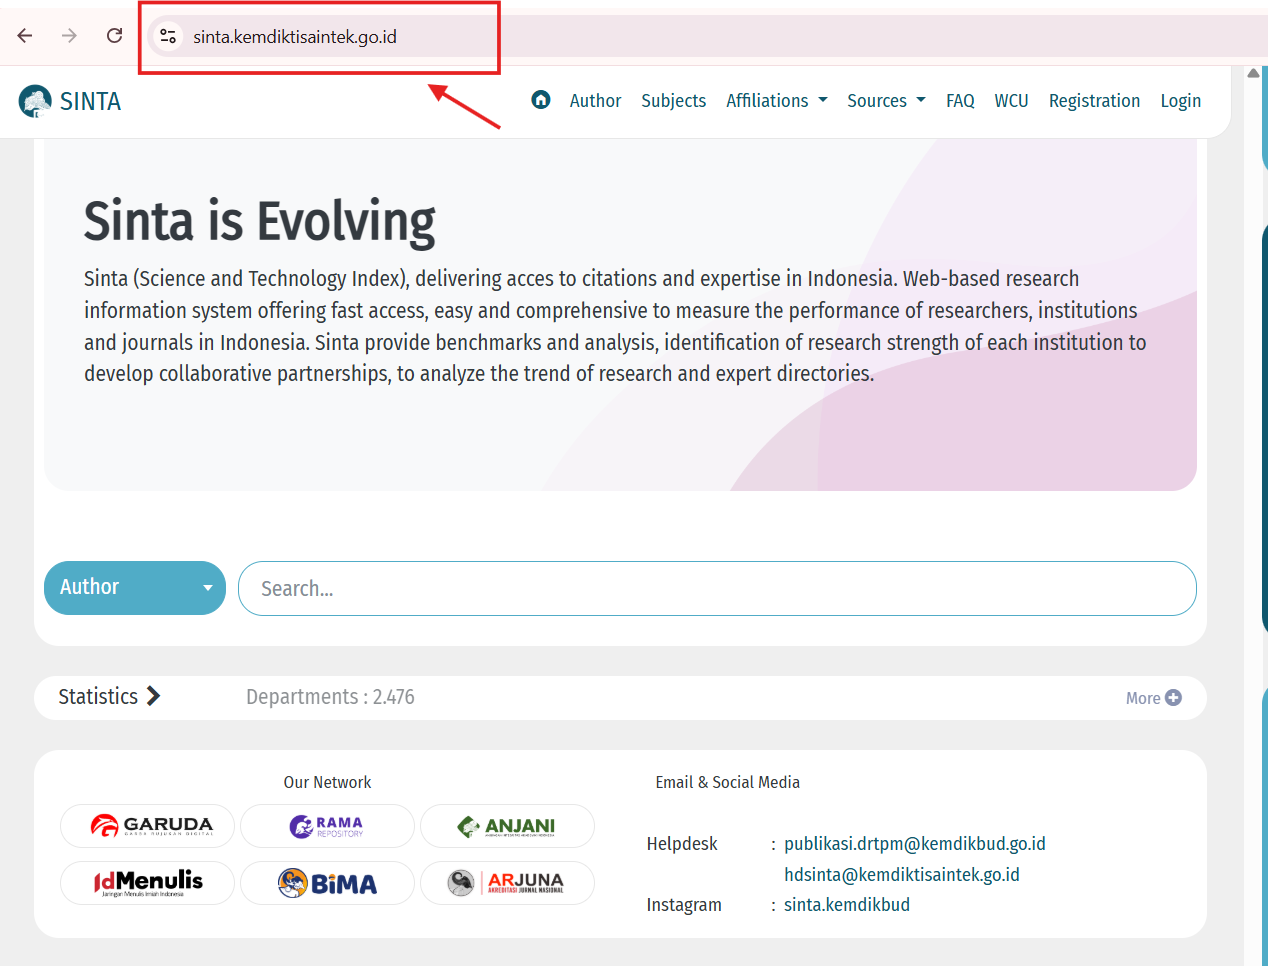Open the BIMA network logo
This screenshot has height=966, width=1268.
click(x=327, y=883)
